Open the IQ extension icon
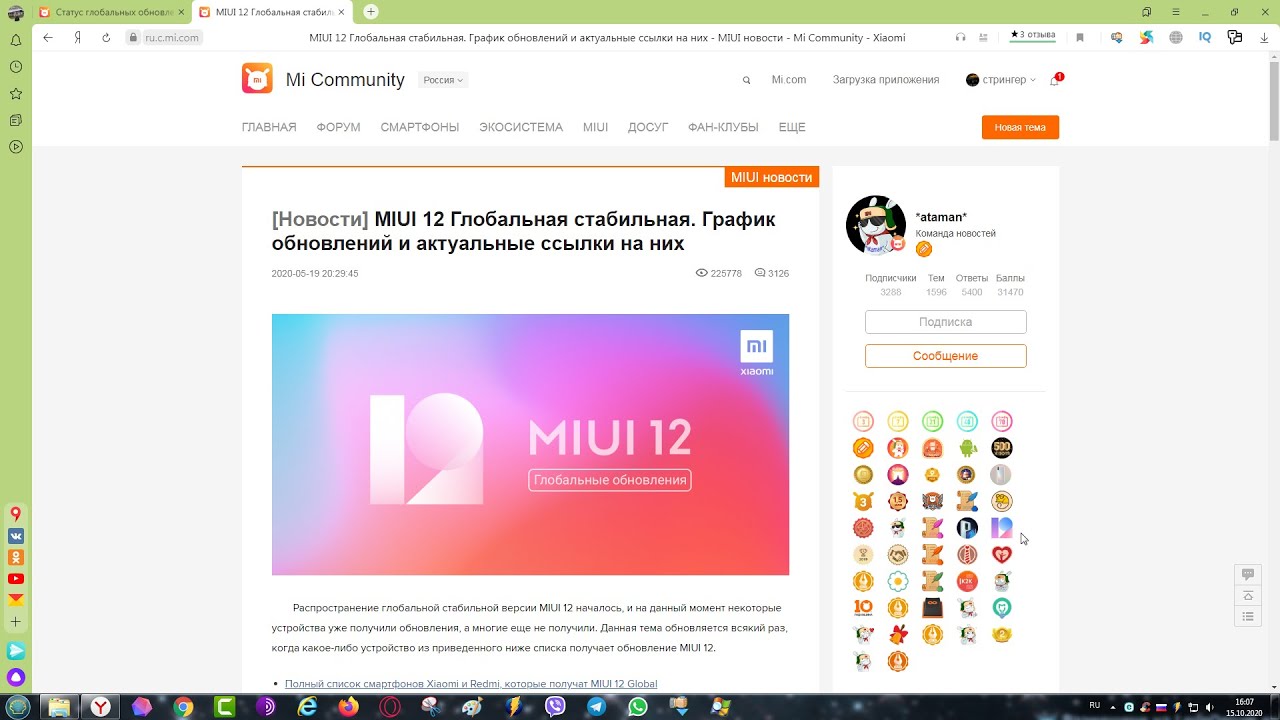 1205,38
